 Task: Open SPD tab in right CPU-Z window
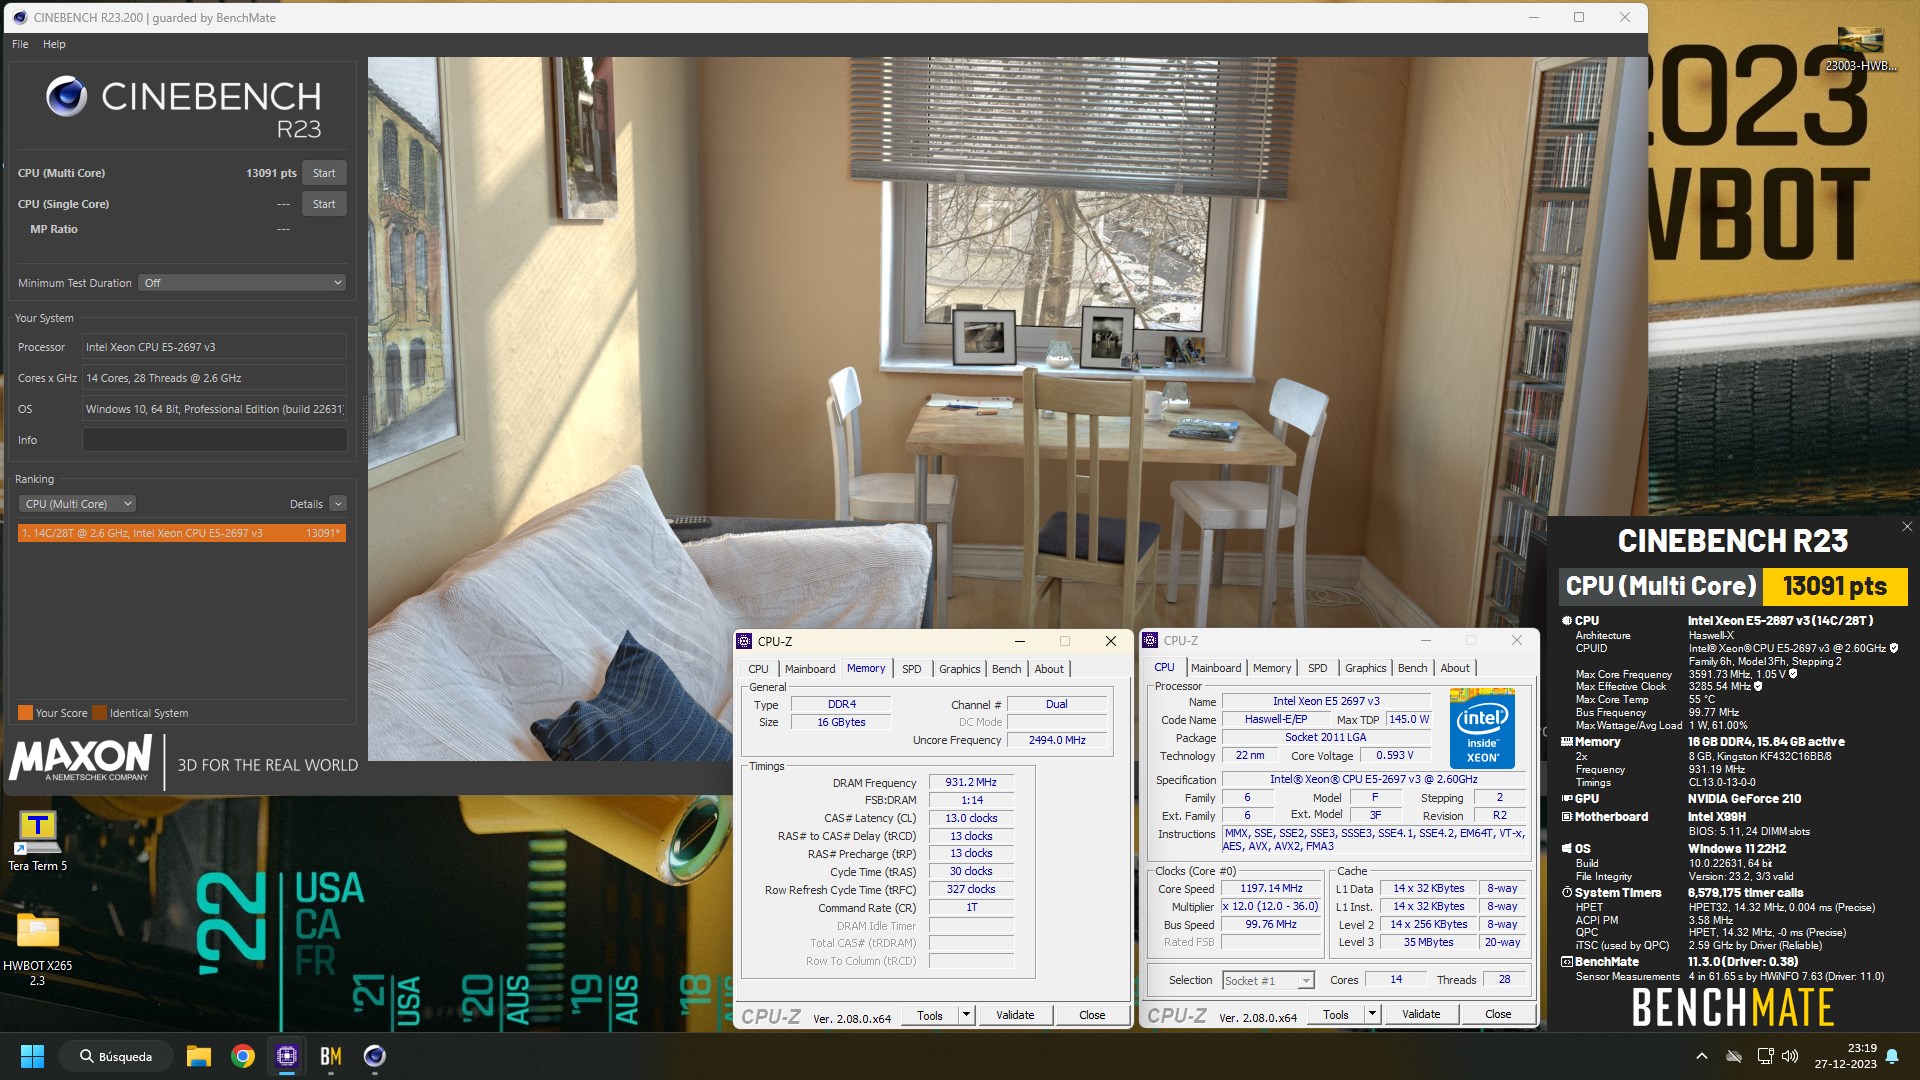pyautogui.click(x=1317, y=668)
